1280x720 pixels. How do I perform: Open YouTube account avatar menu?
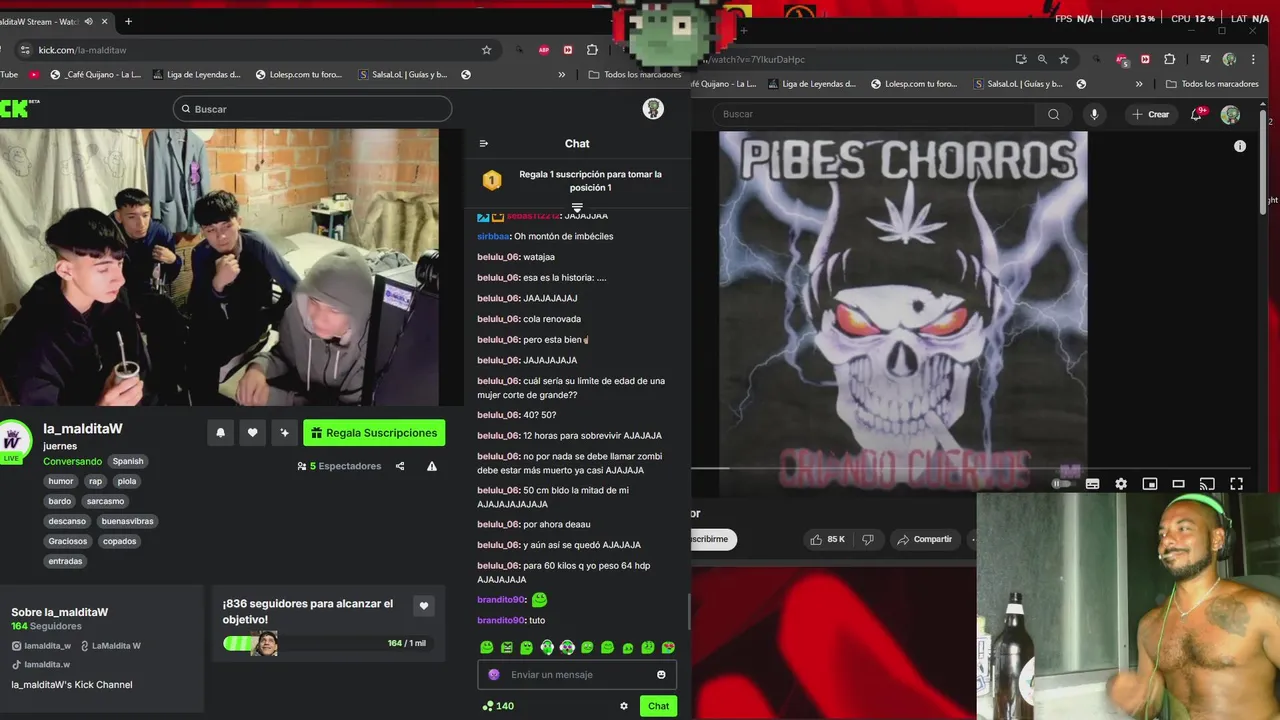(1231, 114)
